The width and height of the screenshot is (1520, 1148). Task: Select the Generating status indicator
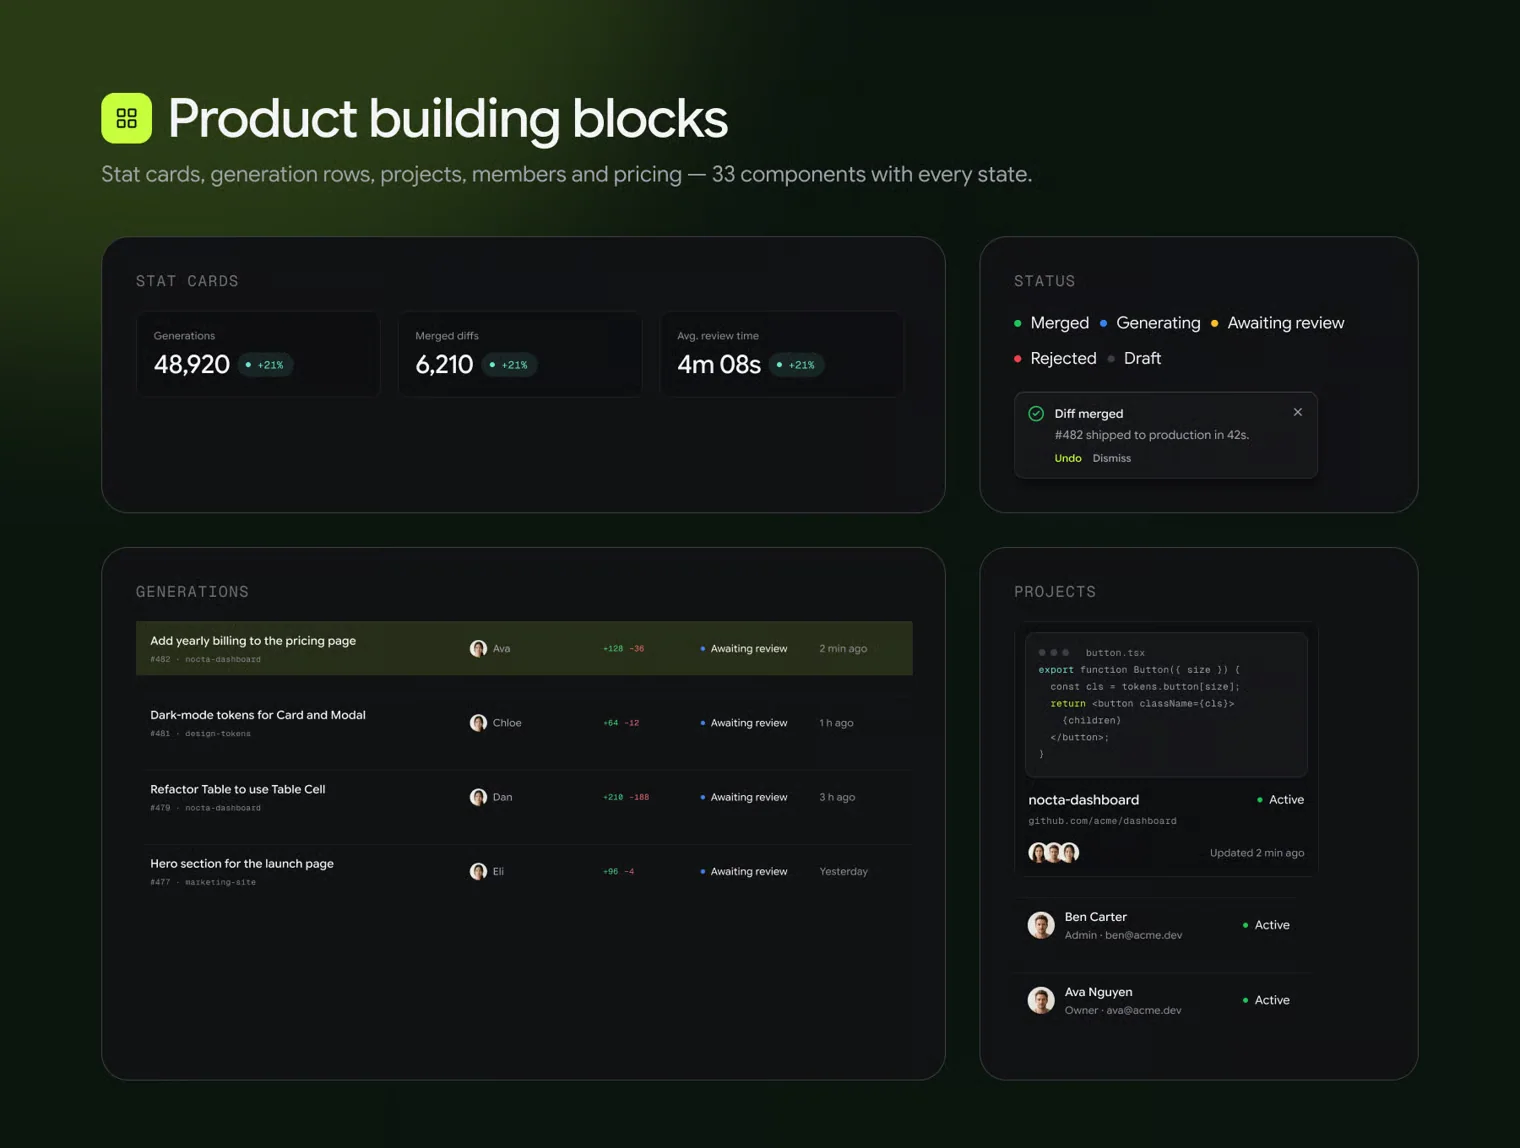1150,323
